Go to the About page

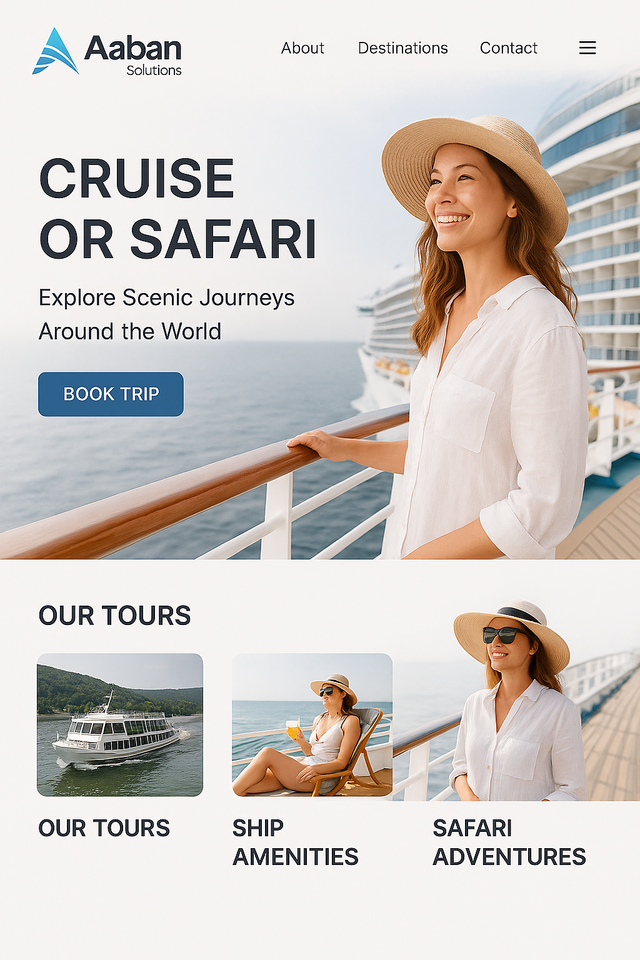[303, 48]
